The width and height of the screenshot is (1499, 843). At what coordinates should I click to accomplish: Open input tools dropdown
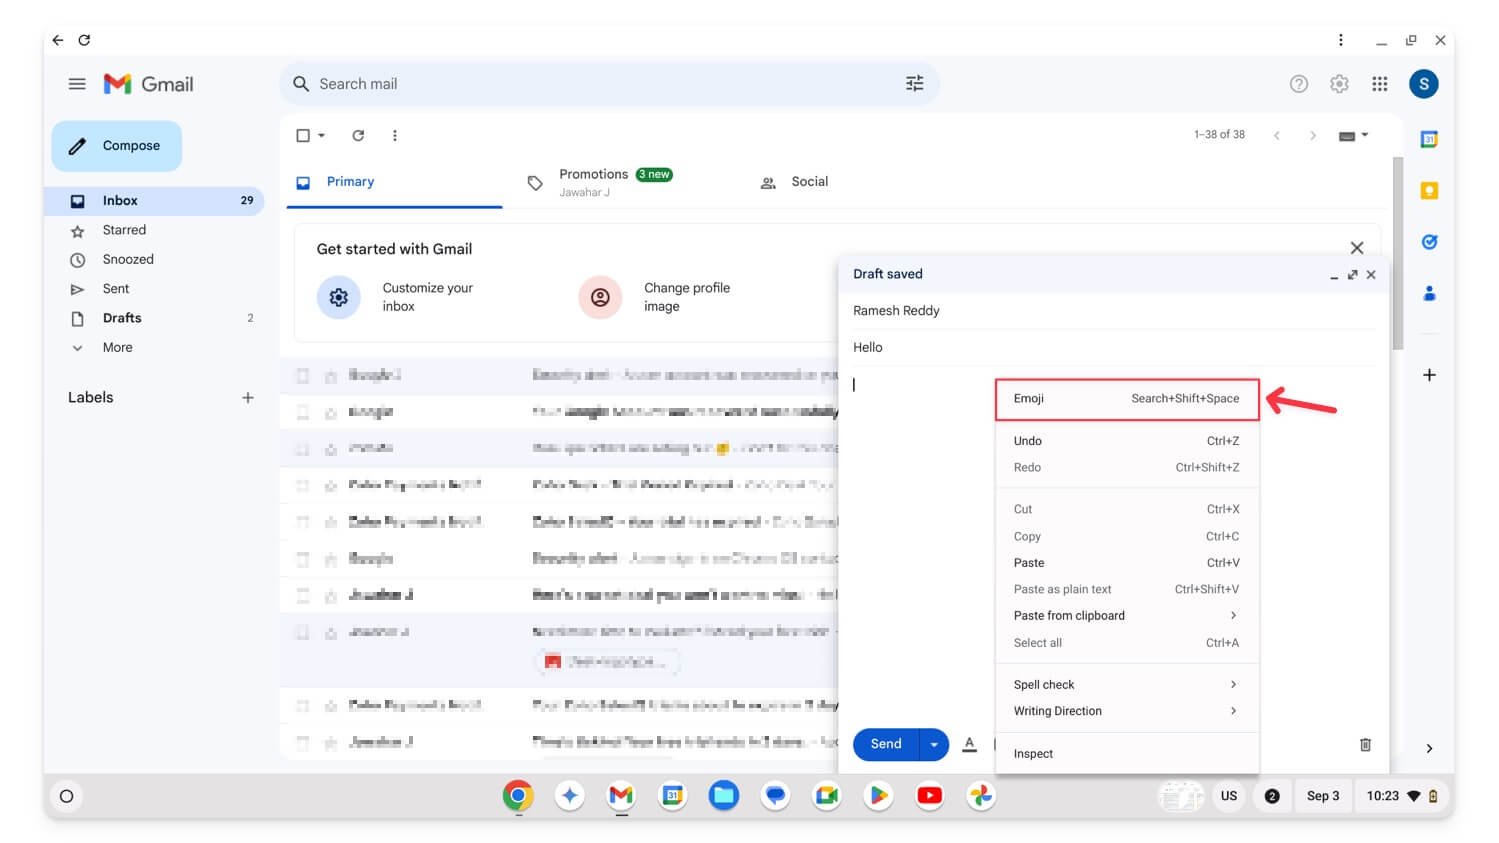coord(1353,136)
